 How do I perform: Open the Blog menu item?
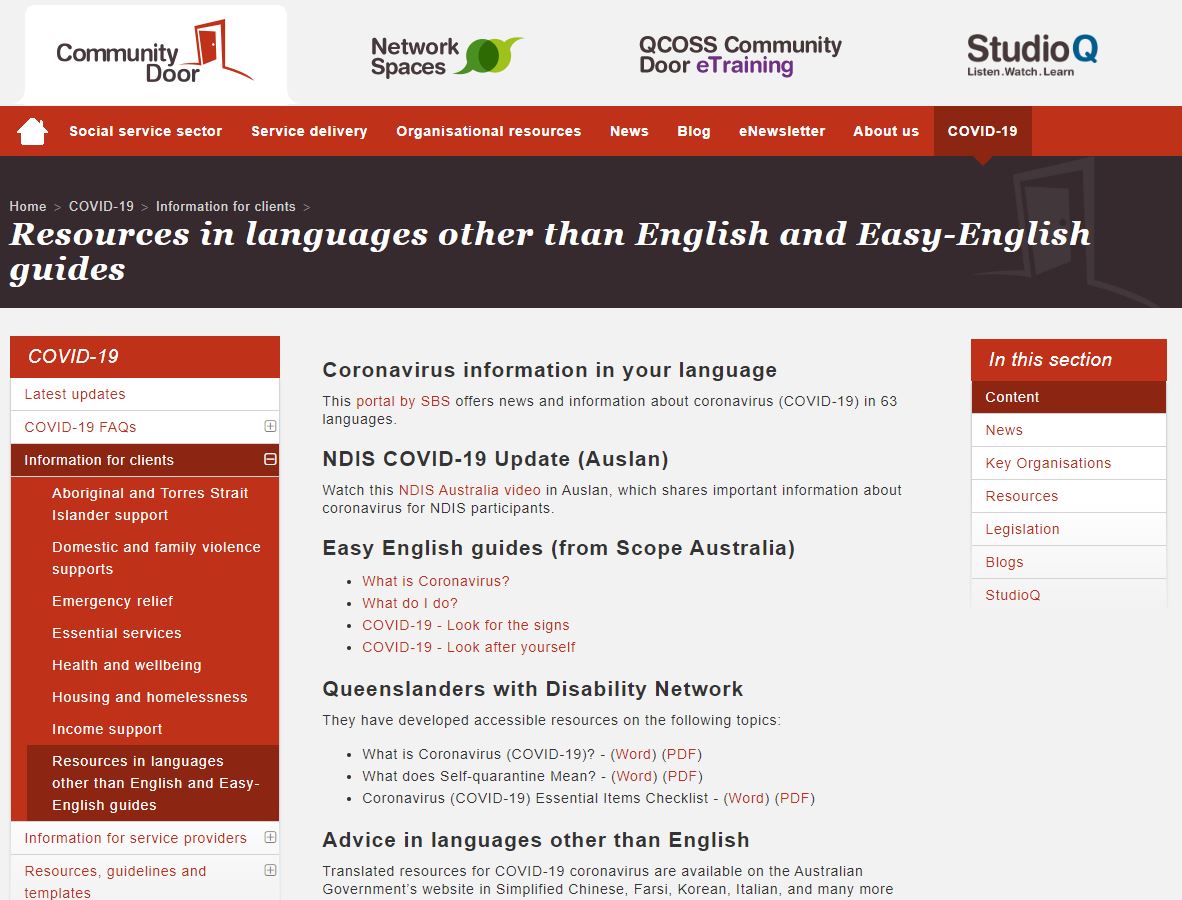click(x=694, y=131)
